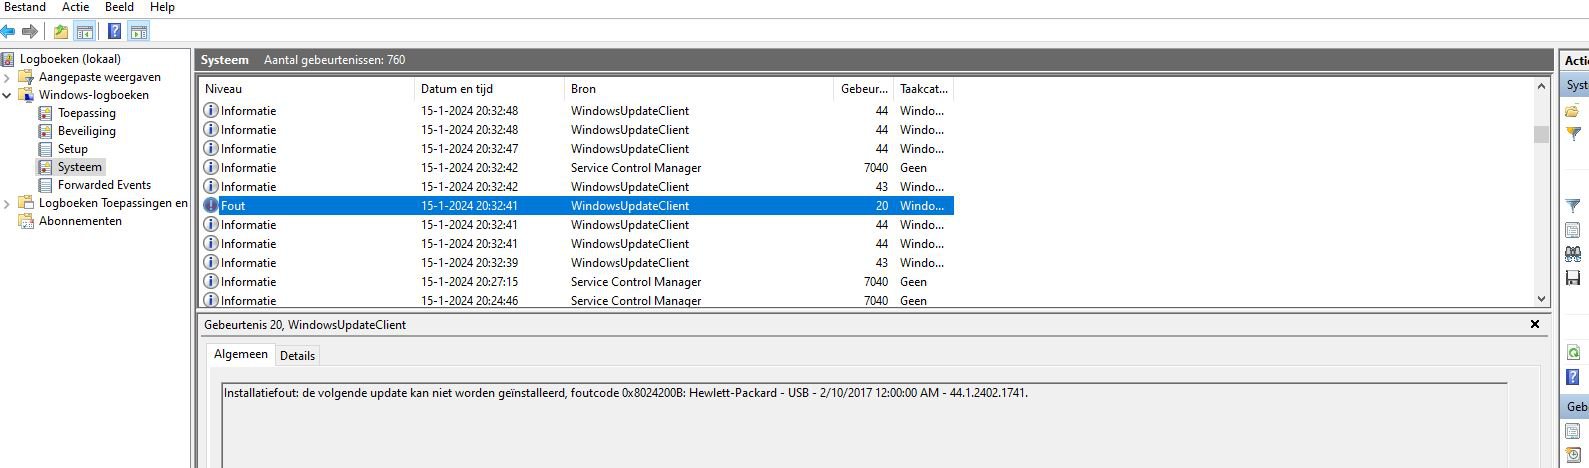Click the folder-up icon in the toolbar

62,32
